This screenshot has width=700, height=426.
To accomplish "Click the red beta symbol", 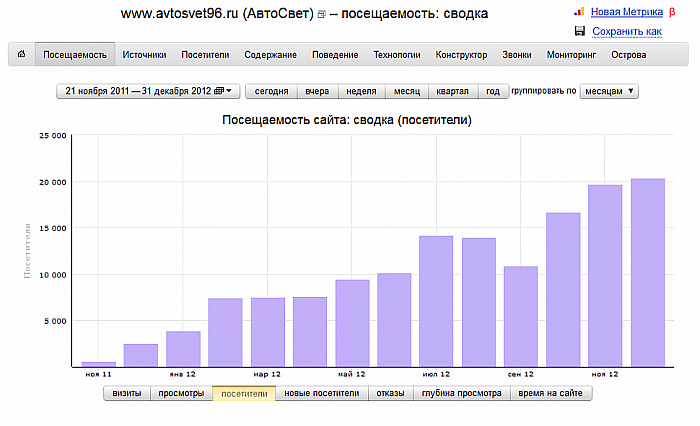I will 672,13.
